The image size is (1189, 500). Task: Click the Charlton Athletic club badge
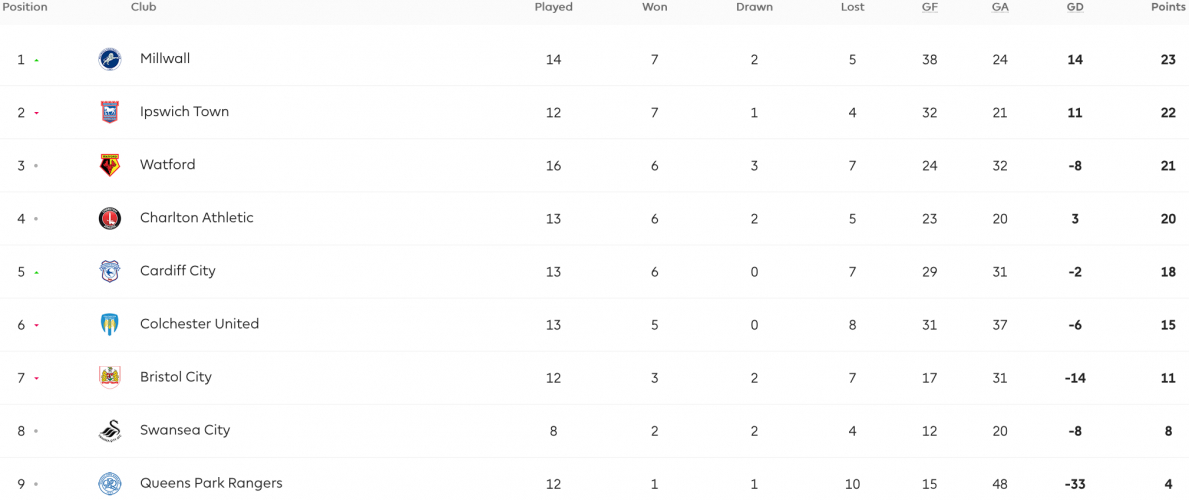109,219
